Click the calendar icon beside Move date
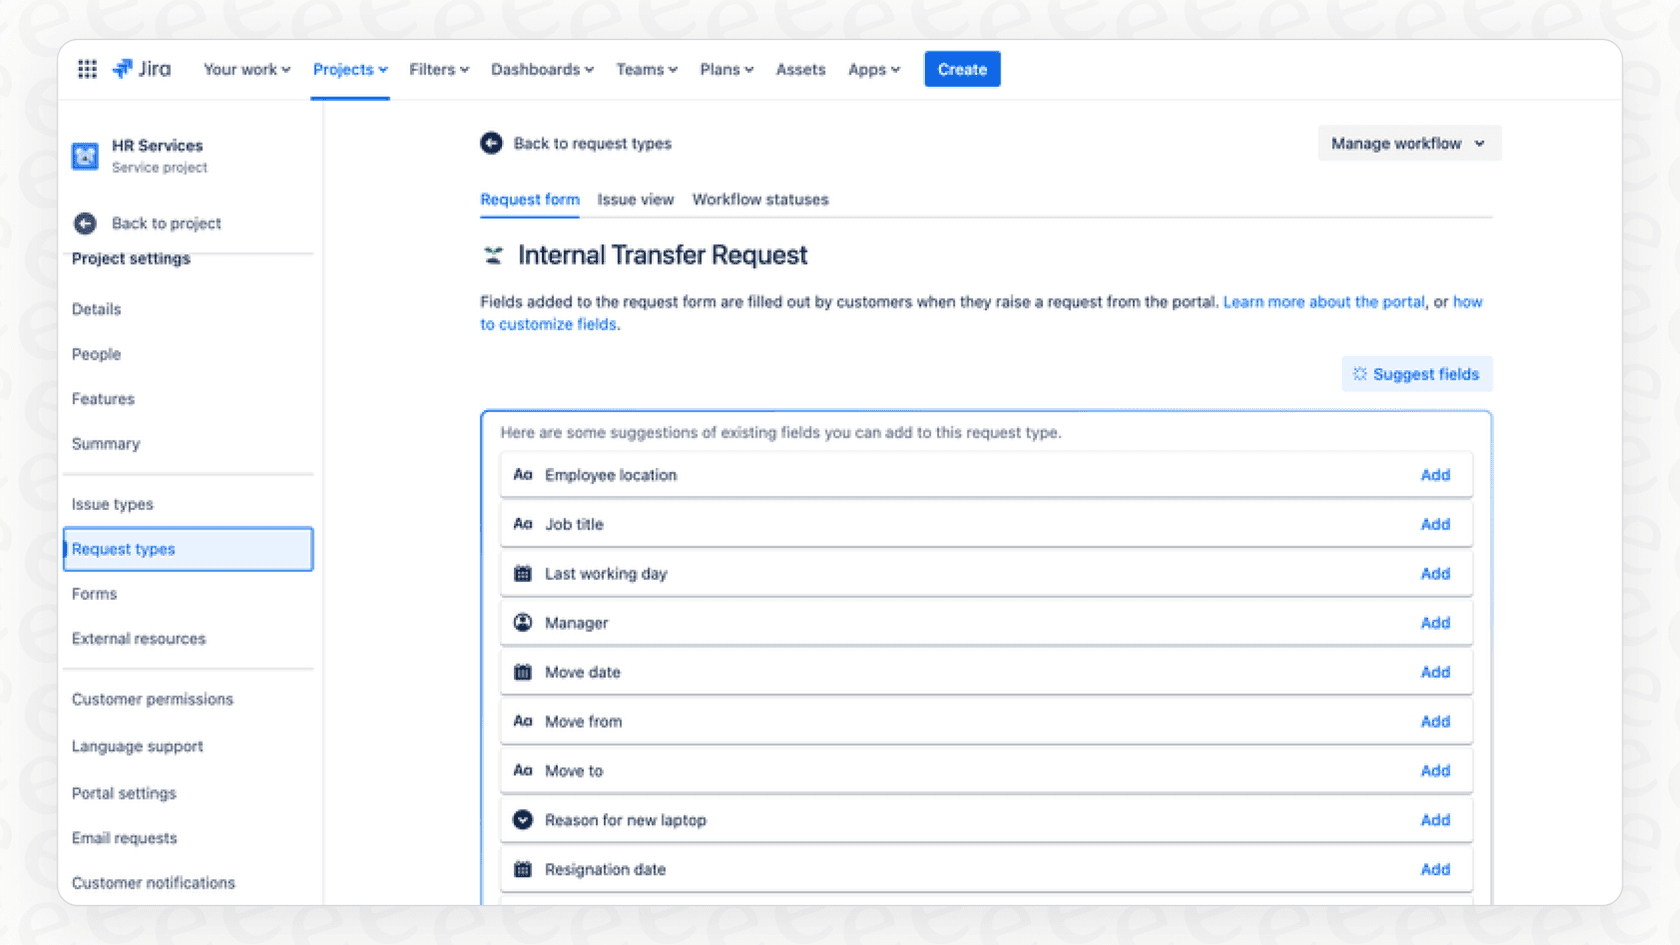The height and width of the screenshot is (945, 1680). pyautogui.click(x=522, y=672)
